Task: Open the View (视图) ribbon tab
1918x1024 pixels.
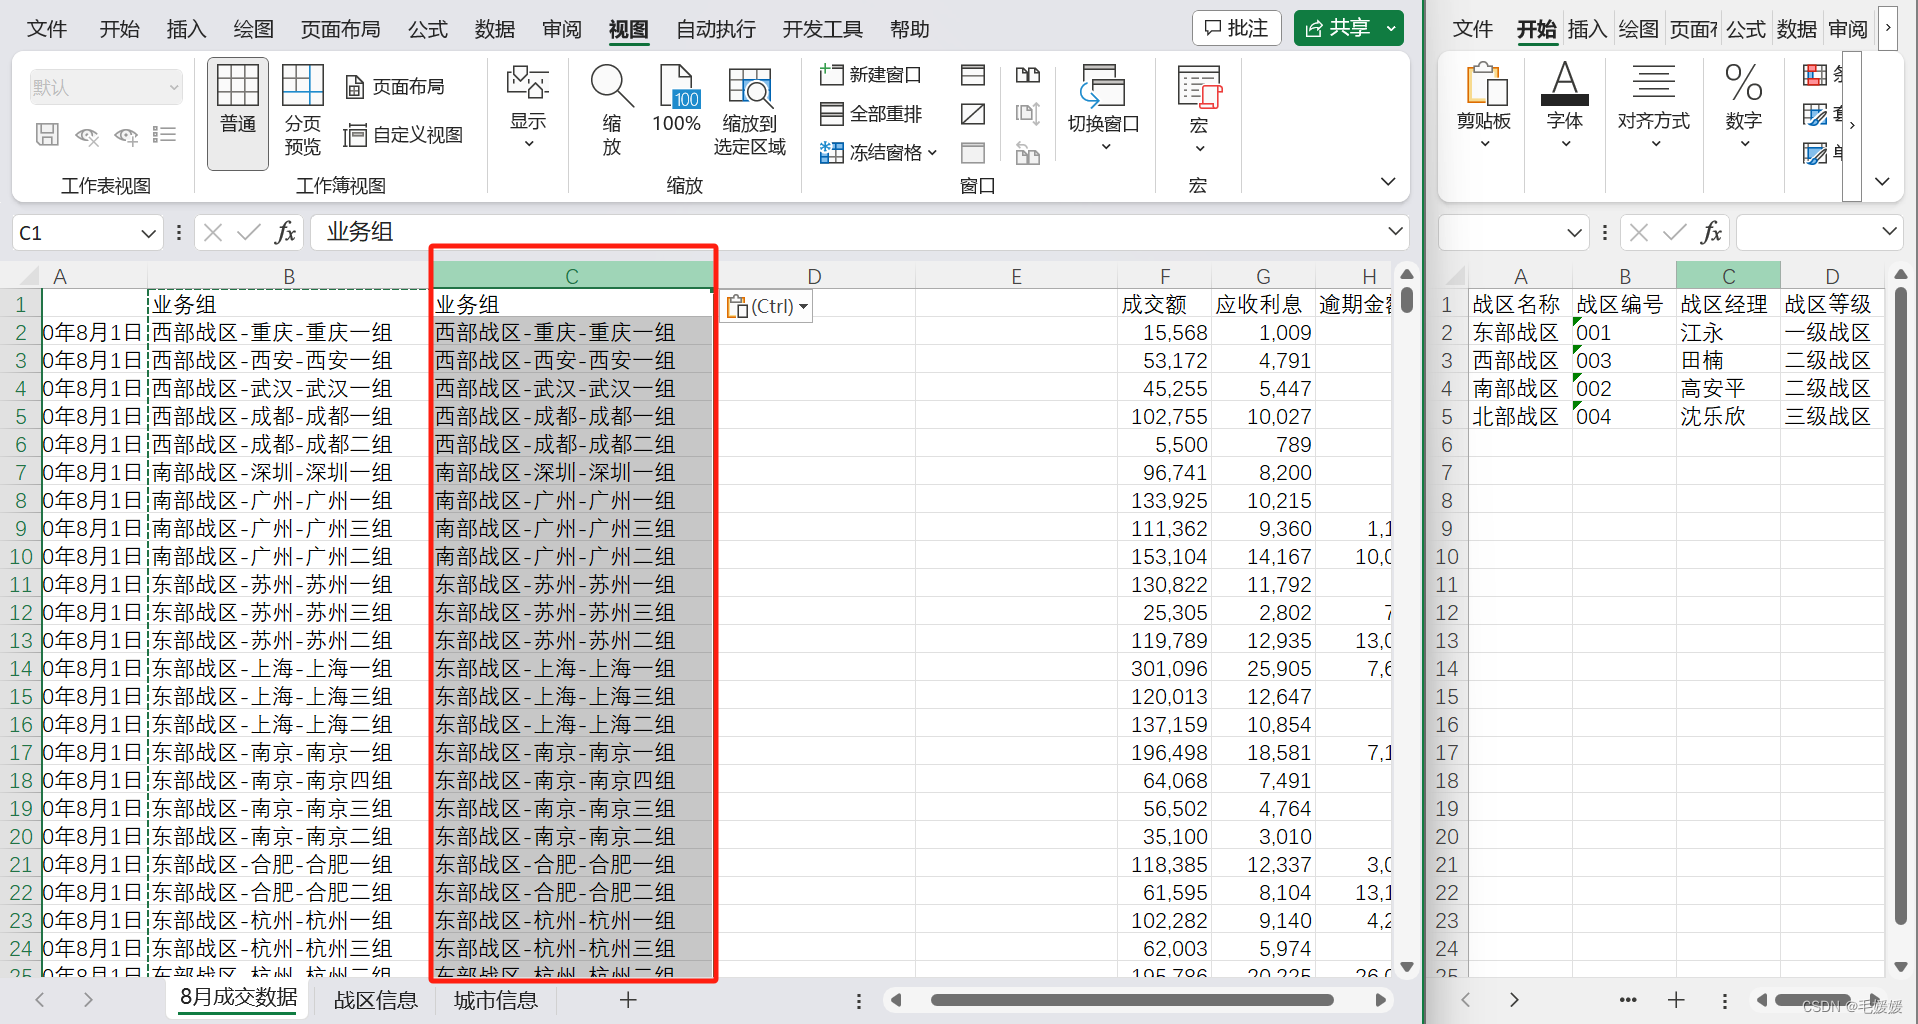Action: (628, 29)
